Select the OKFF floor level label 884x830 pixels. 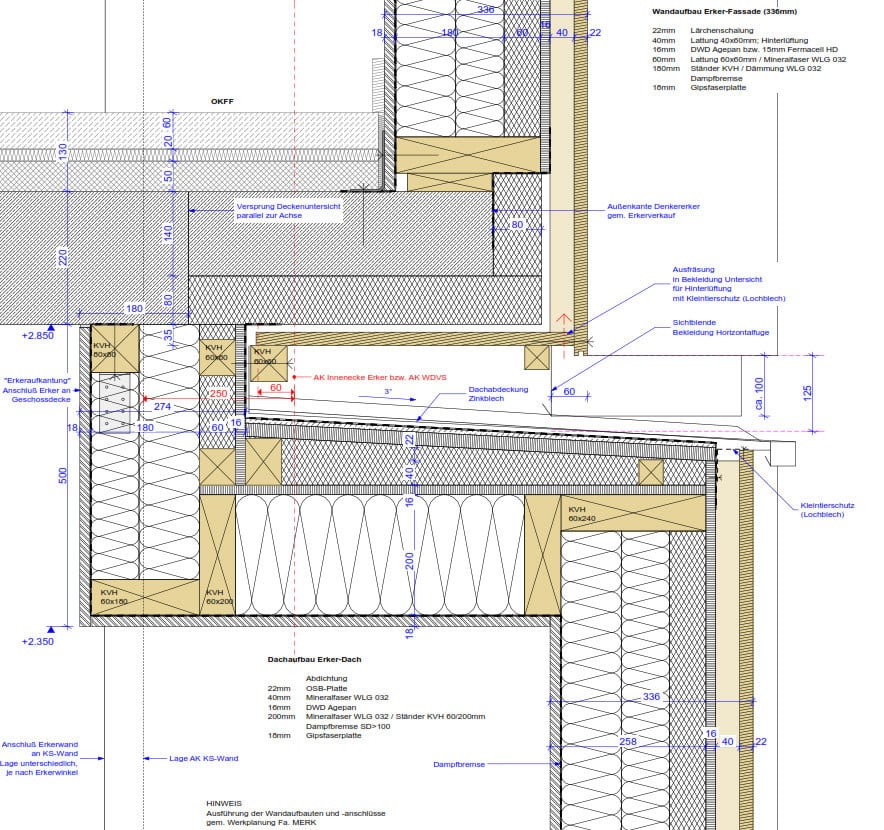(x=221, y=102)
